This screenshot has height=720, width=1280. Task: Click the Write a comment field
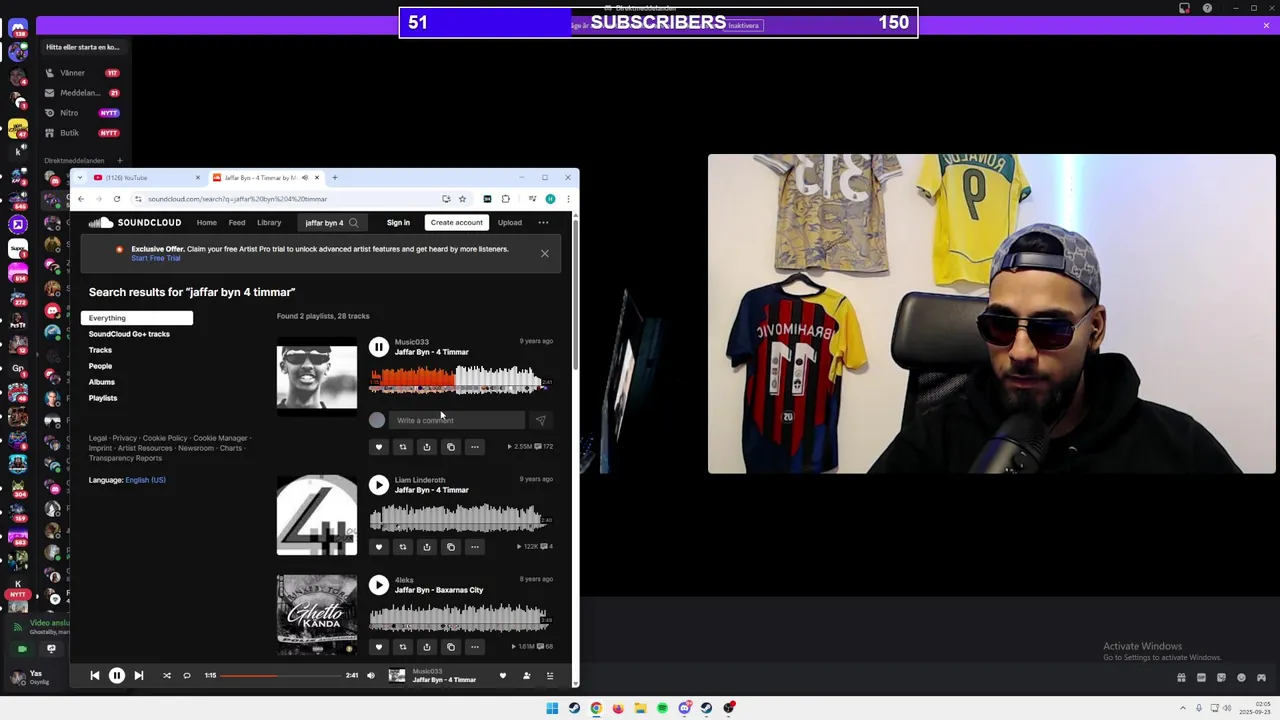pos(456,420)
